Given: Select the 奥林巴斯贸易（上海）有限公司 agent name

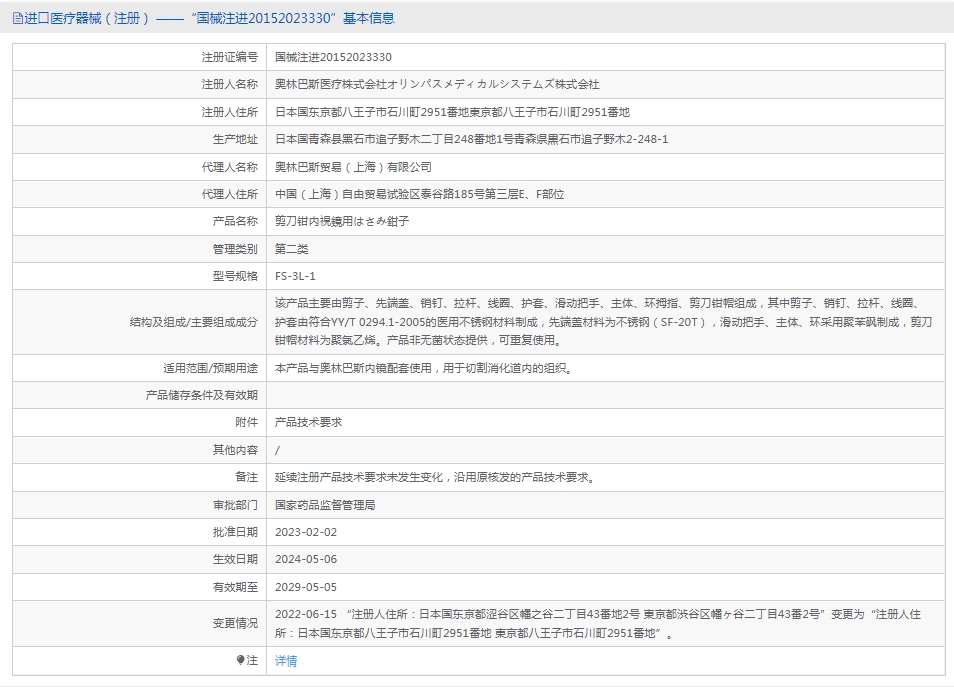Looking at the screenshot, I should tap(353, 167).
